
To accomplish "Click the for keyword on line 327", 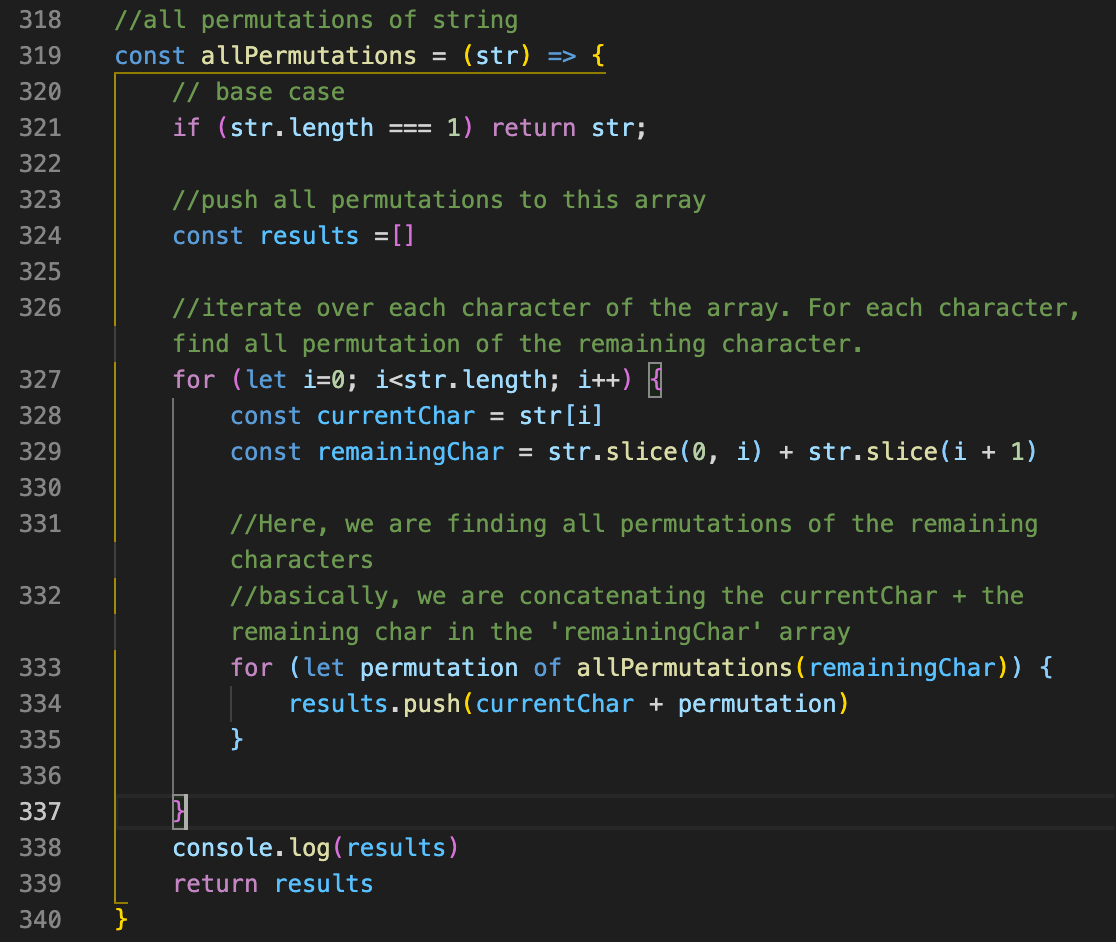I will tap(194, 379).
